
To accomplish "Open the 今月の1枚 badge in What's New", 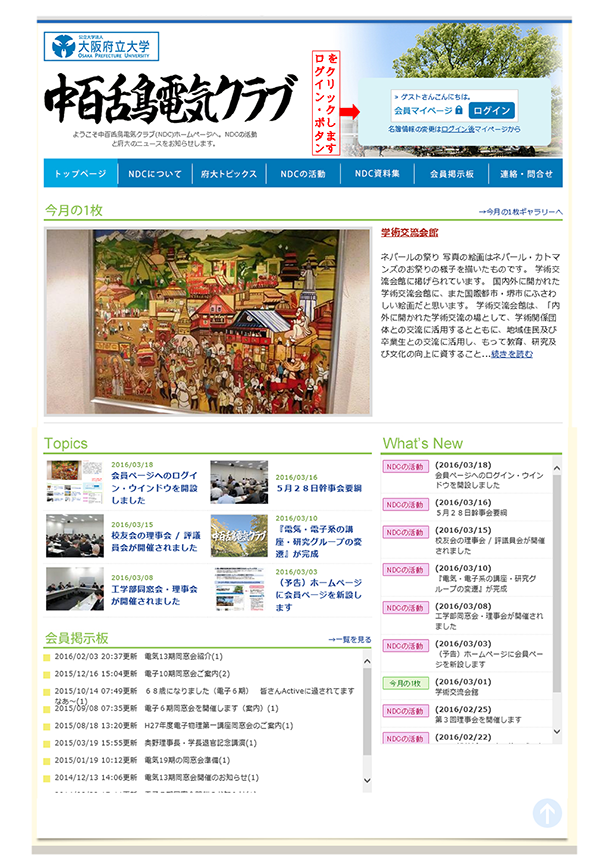I will coord(405,683).
